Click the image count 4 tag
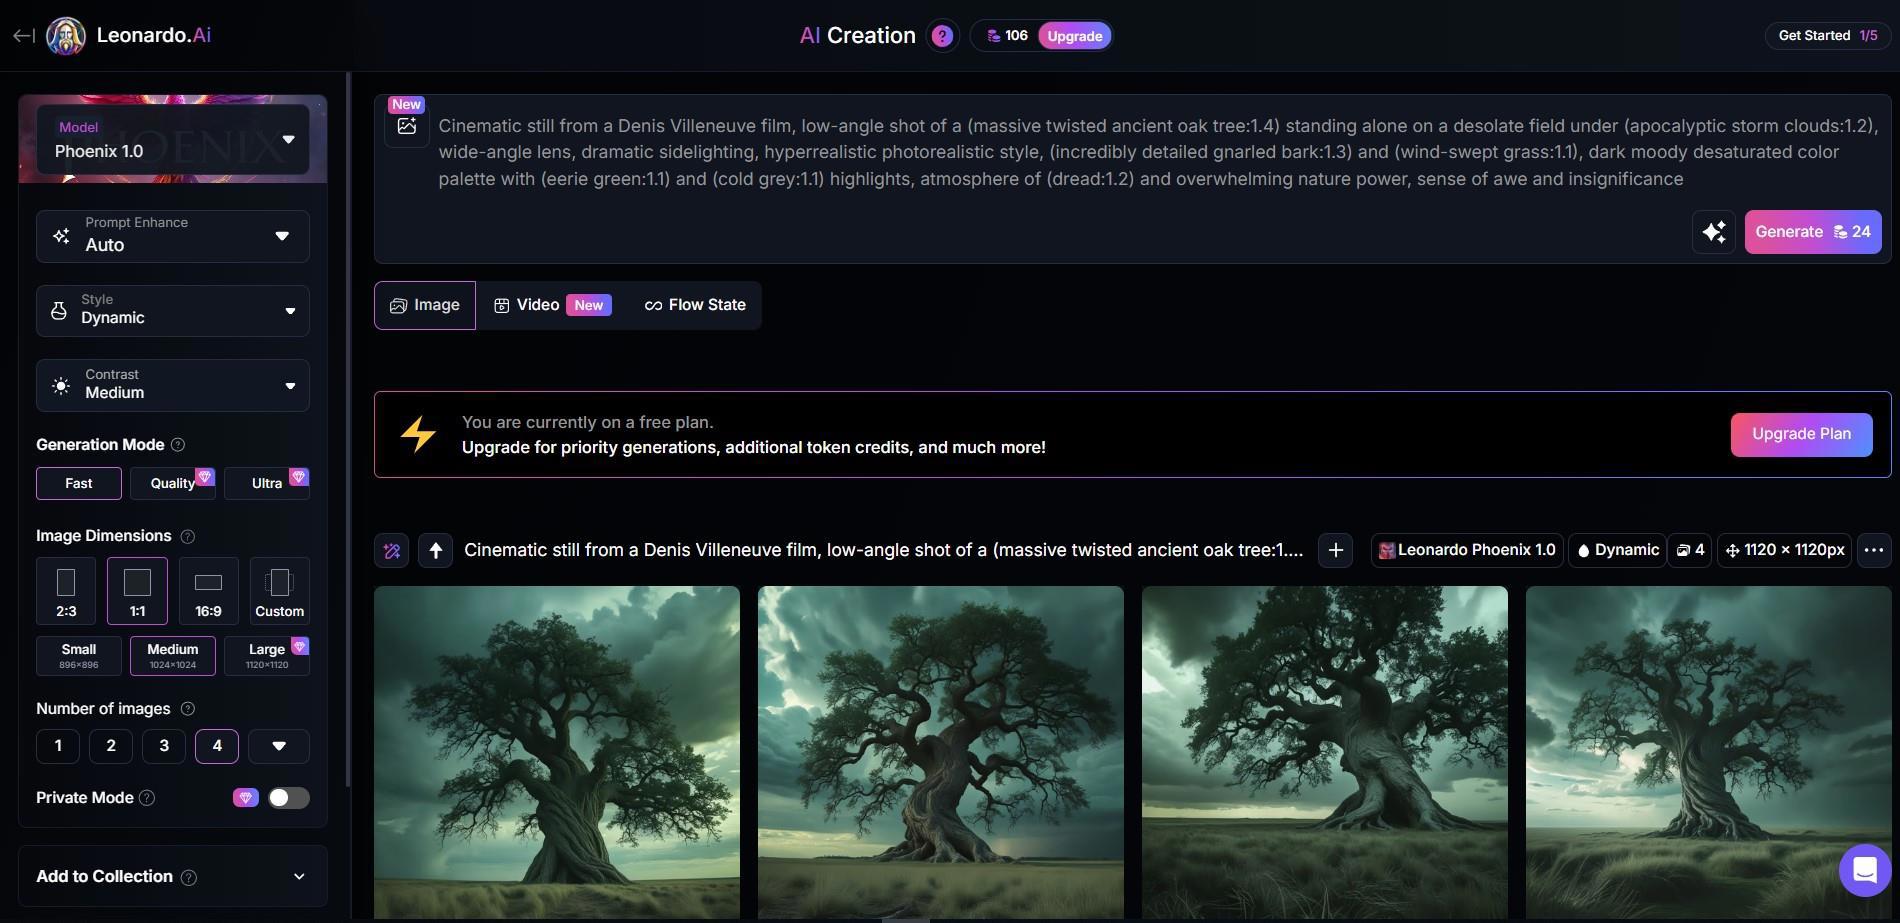The image size is (1900, 923). click(x=1690, y=550)
